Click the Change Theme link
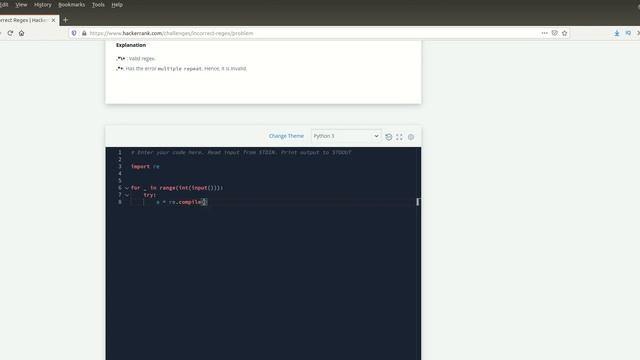Screen dimensions: 640x360 tap(286, 136)
